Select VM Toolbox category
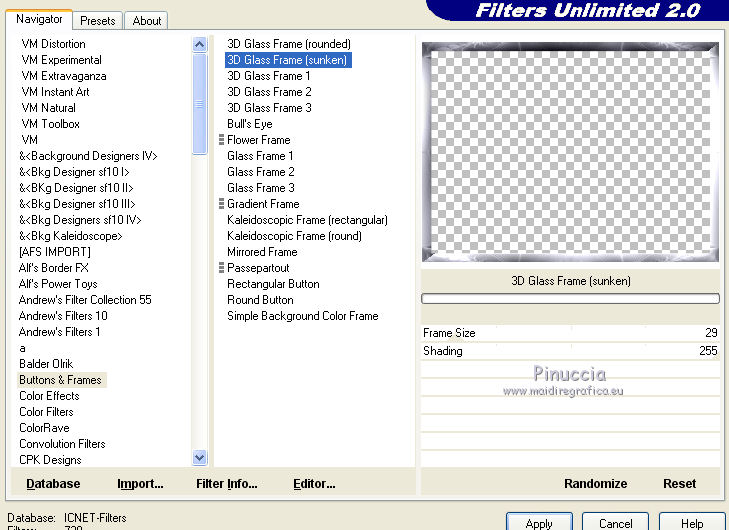The width and height of the screenshot is (729, 530). coord(50,124)
